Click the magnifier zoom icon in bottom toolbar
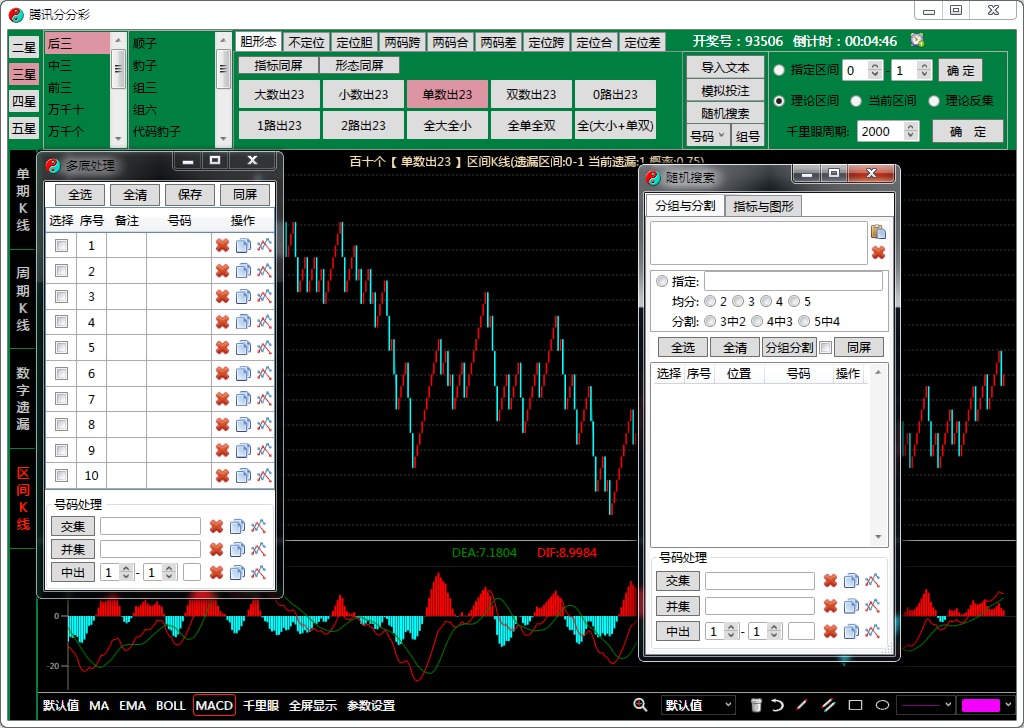This screenshot has width=1024, height=728. (x=640, y=705)
